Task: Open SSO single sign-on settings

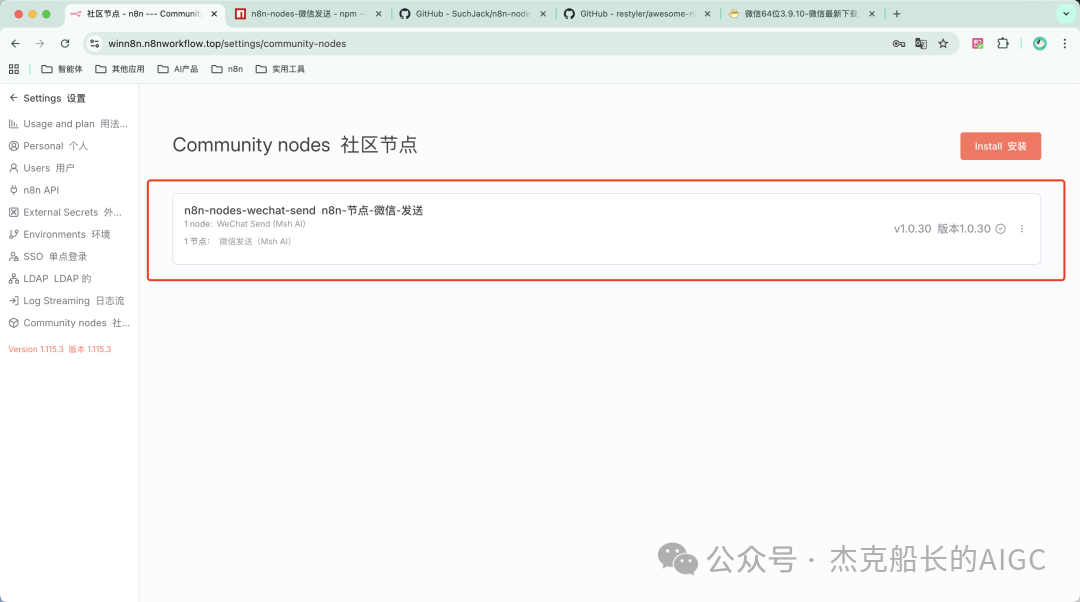Action: point(48,256)
